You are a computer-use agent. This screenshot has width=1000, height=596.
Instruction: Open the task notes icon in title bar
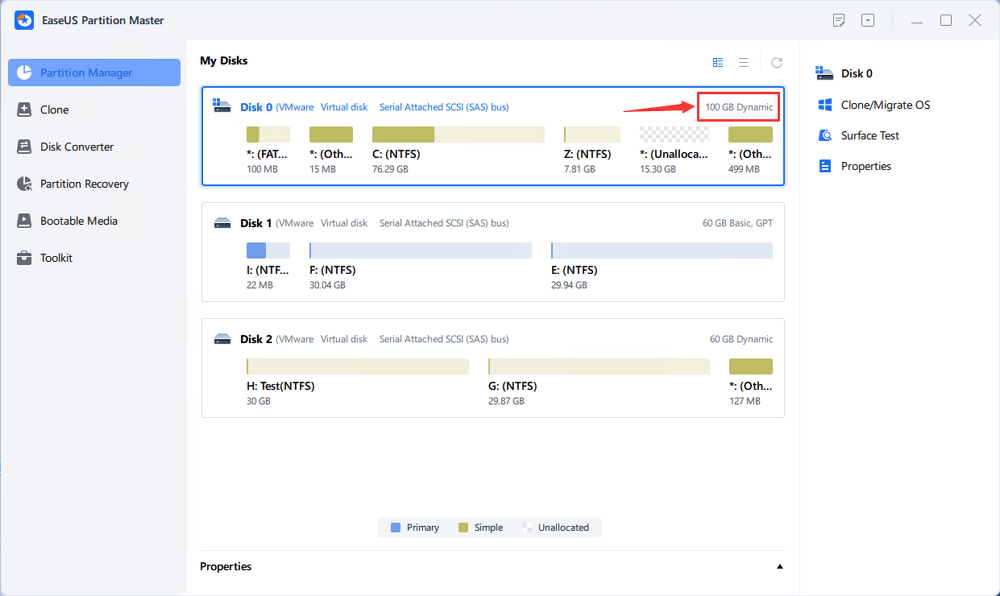[839, 20]
